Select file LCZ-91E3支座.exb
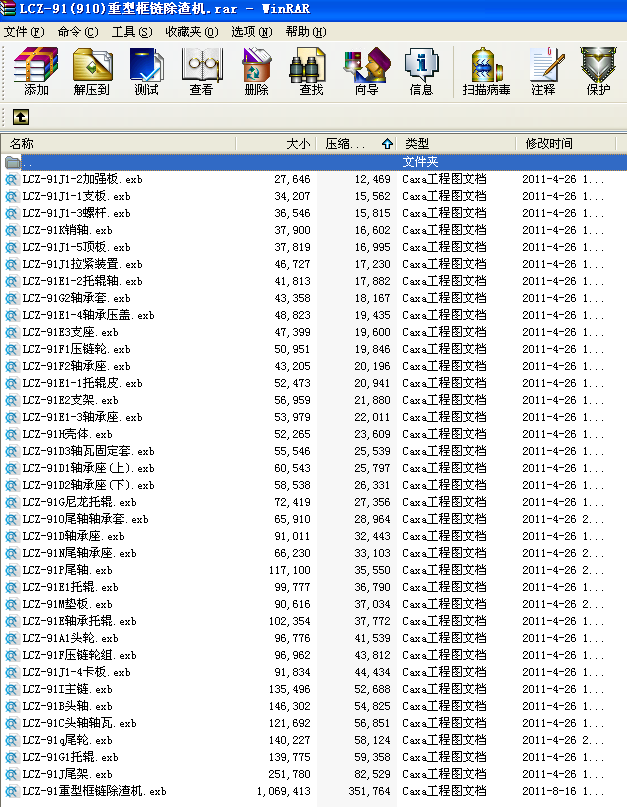Screen dimensions: 627x807 pos(71,332)
